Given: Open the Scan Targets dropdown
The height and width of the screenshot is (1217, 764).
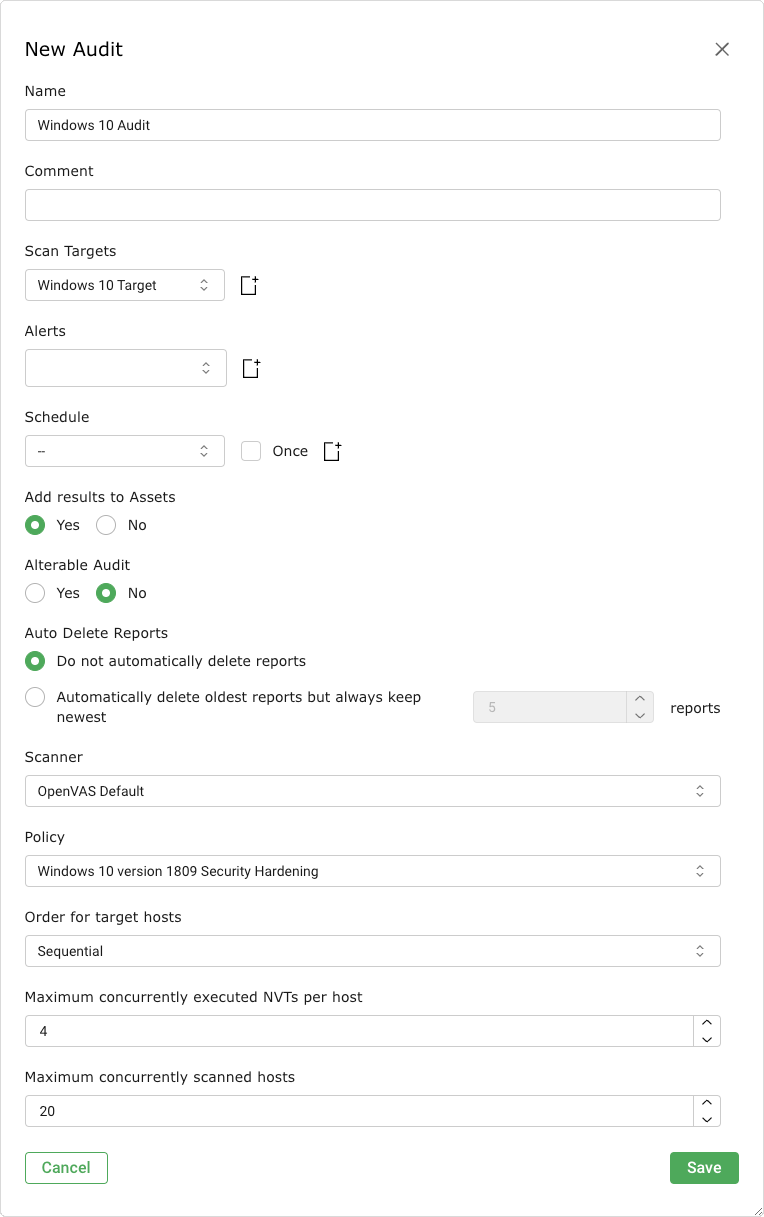Looking at the screenshot, I should (124, 285).
